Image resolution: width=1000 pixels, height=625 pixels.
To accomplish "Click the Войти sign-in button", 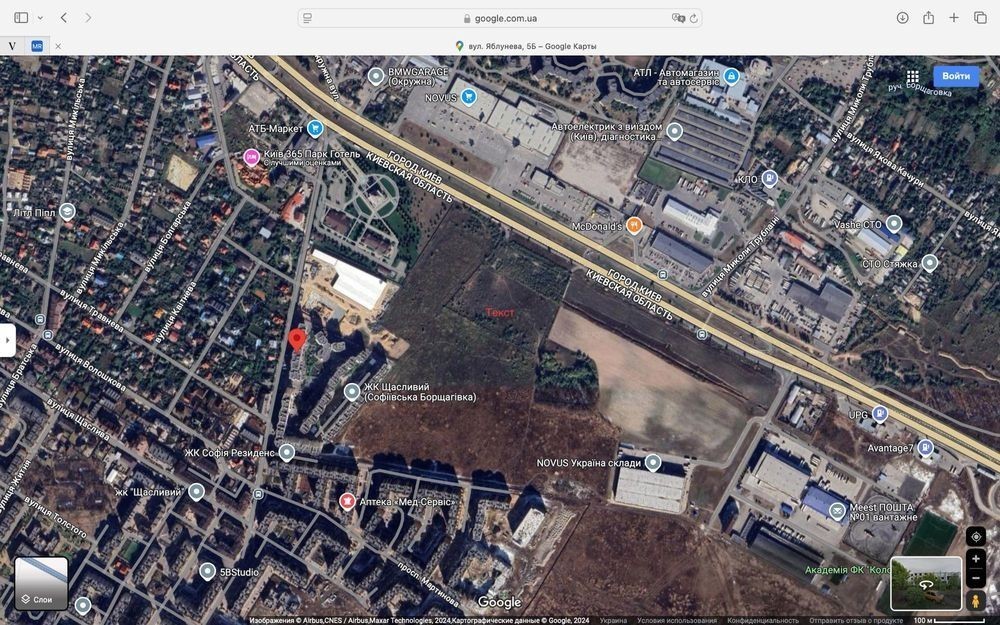I will click(x=956, y=76).
